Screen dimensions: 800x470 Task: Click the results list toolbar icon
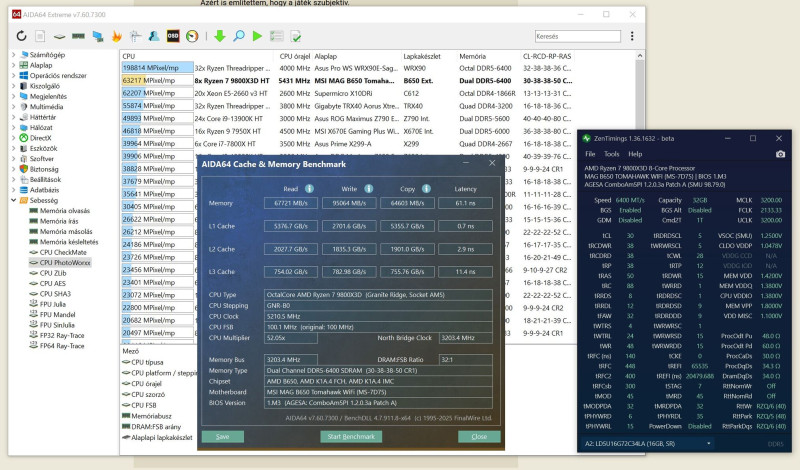[277, 36]
